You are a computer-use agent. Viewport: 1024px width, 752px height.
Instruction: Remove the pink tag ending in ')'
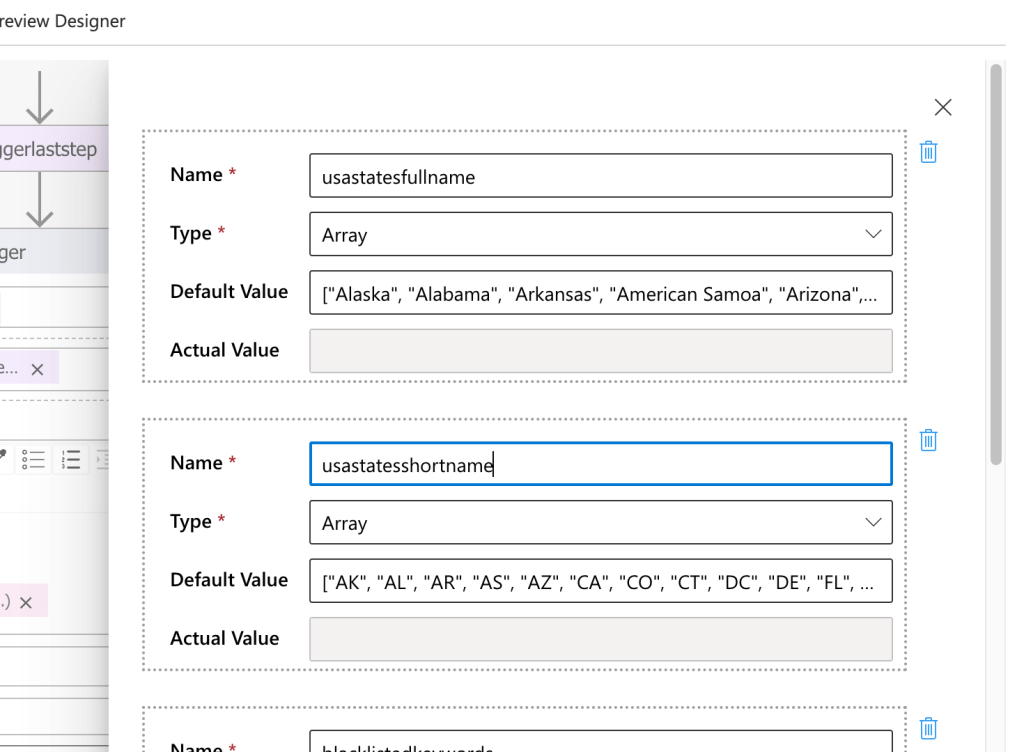pos(25,603)
